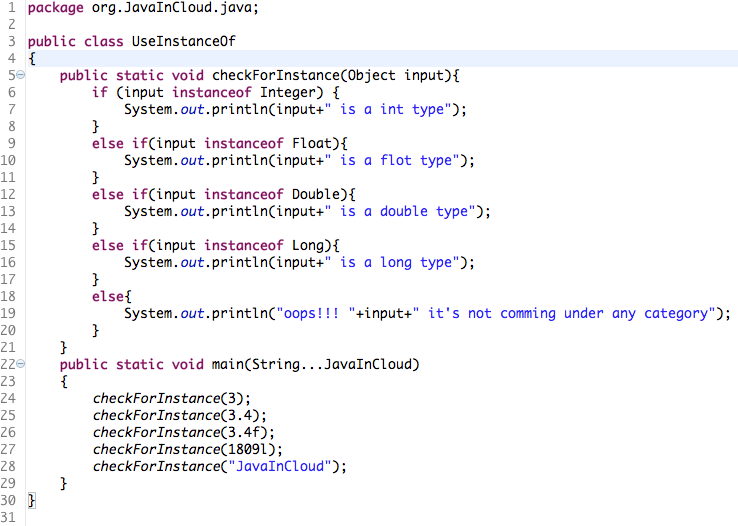The width and height of the screenshot is (738, 526).
Task: Select the " is a flot type" string
Action: 392,160
